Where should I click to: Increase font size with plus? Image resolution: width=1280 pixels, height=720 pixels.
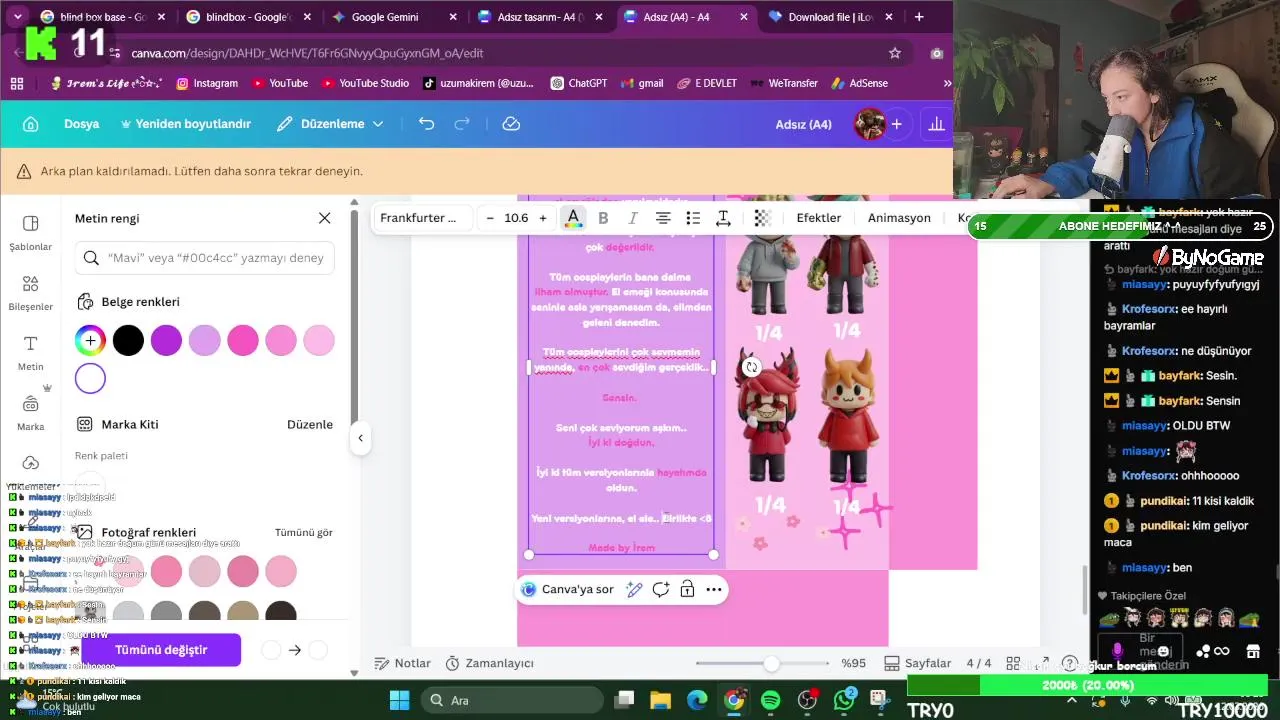click(x=543, y=218)
